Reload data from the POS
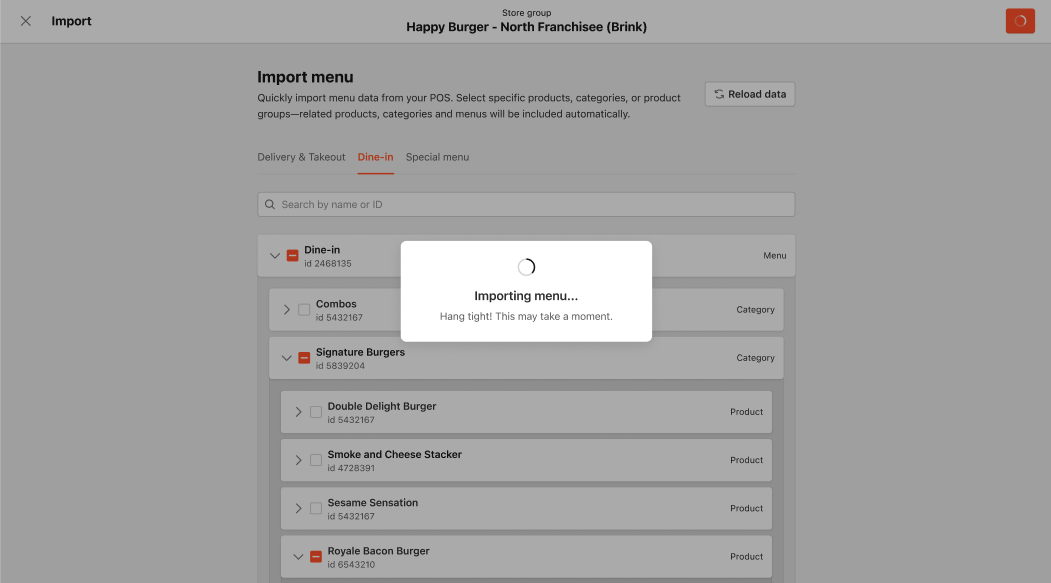Image resolution: width=1051 pixels, height=583 pixels. tap(749, 94)
